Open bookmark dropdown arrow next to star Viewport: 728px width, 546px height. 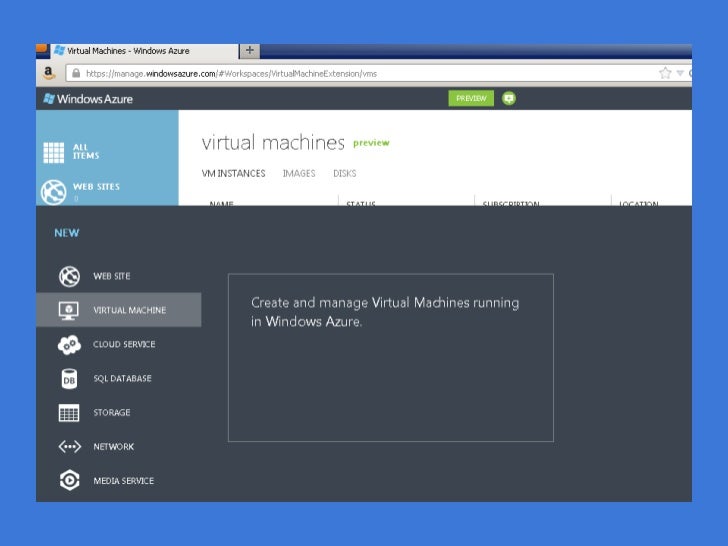(680, 73)
